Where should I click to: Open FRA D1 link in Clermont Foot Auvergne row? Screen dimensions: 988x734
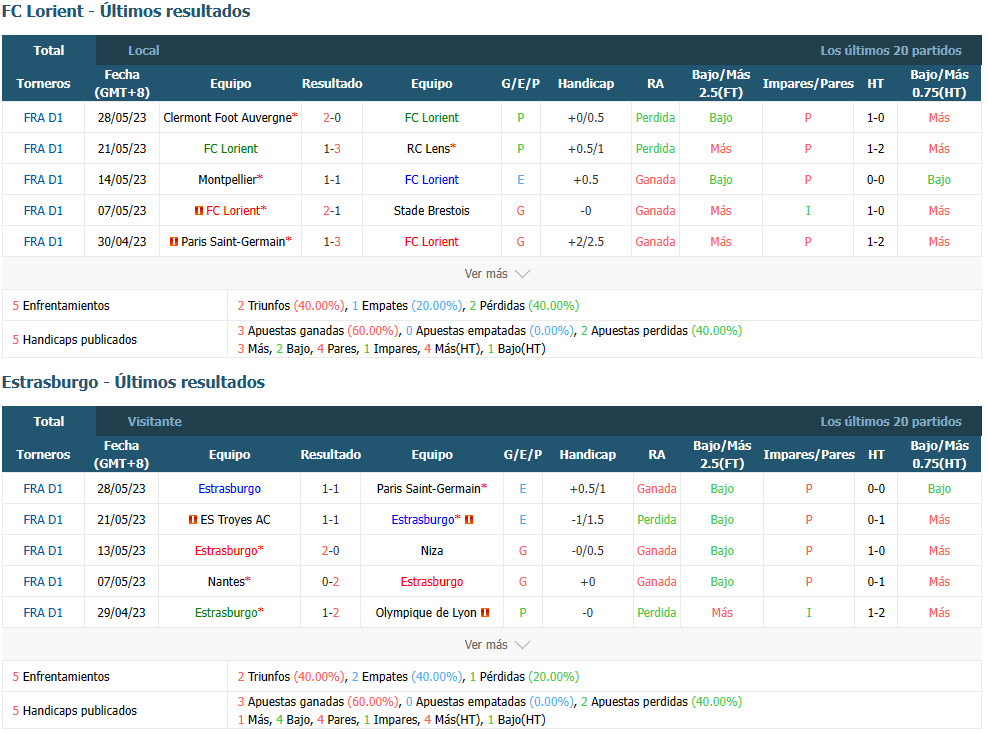click(x=43, y=118)
